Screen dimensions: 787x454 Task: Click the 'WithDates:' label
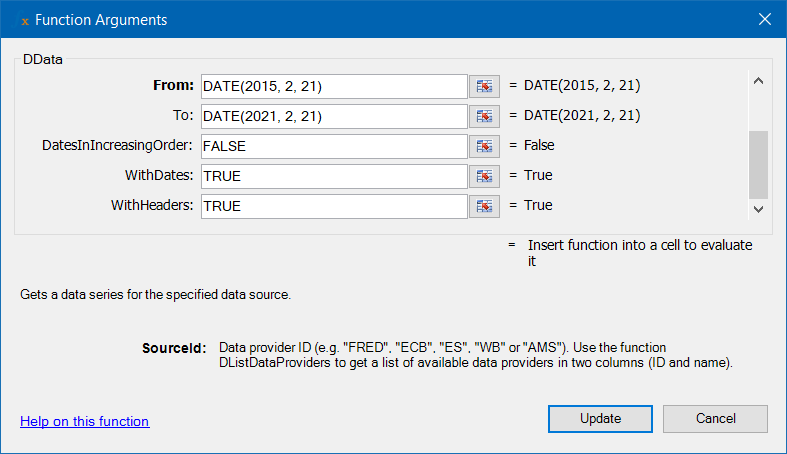(159, 175)
